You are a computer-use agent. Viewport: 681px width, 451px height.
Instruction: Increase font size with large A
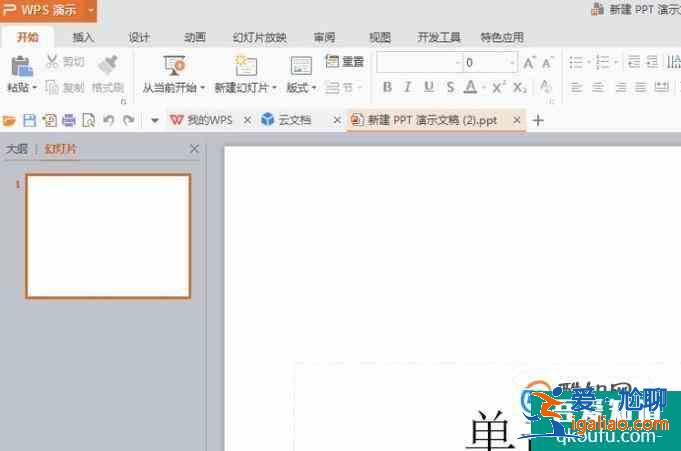[x=529, y=63]
